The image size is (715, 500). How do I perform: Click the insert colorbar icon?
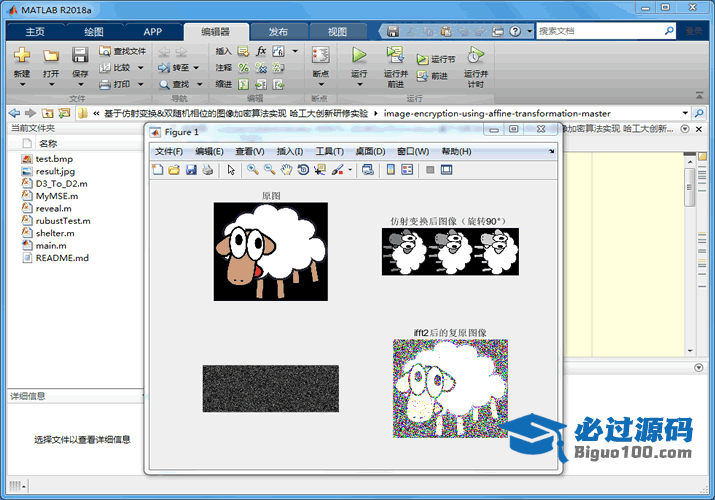coord(391,170)
